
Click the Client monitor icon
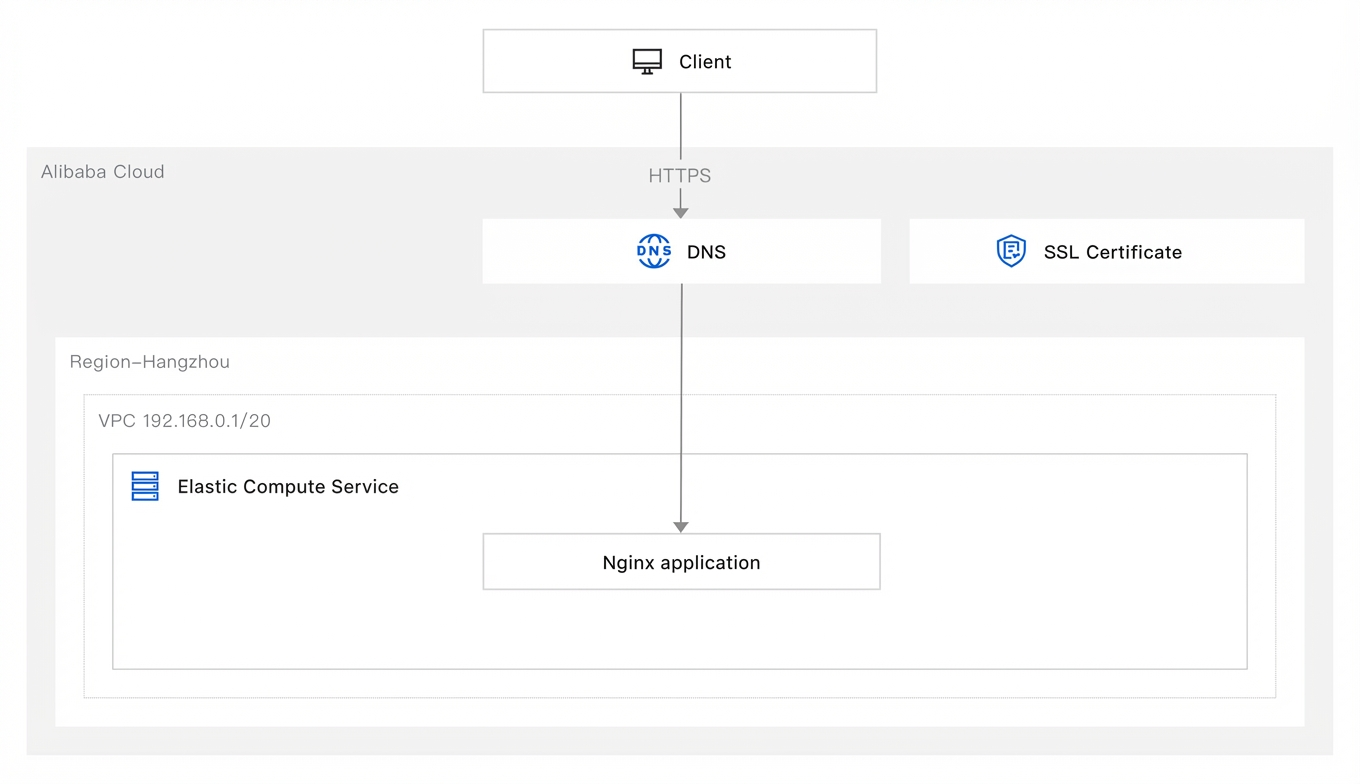647,62
